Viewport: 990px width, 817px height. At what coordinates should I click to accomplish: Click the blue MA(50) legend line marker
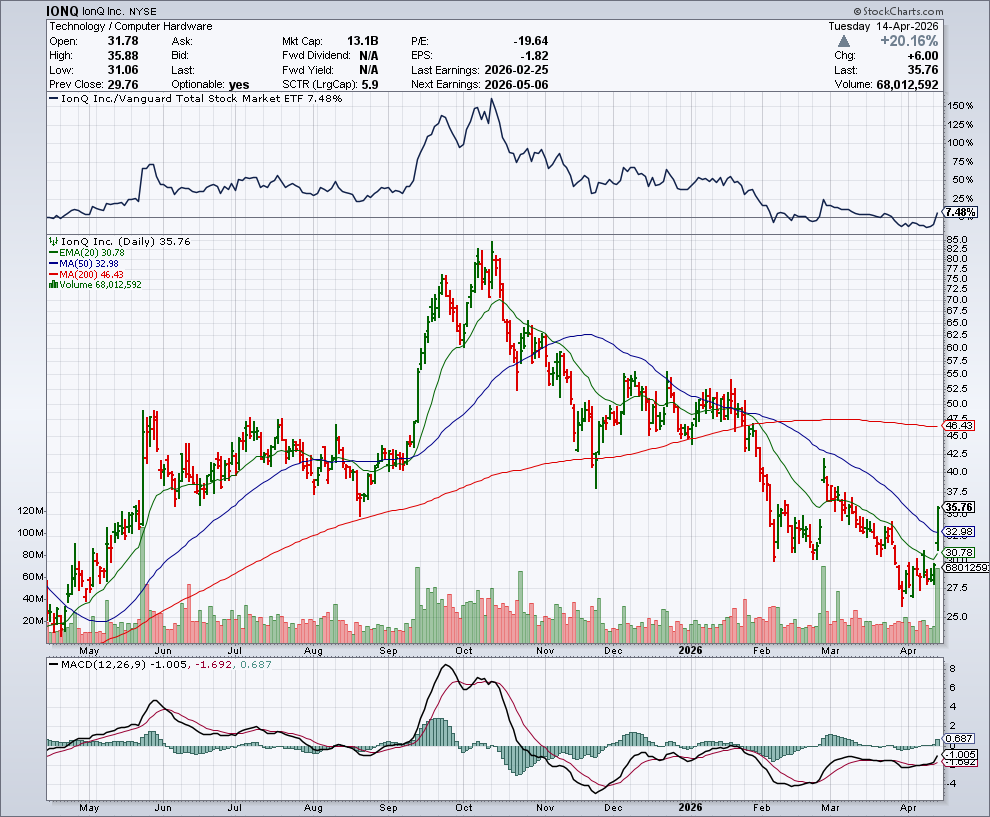54,263
